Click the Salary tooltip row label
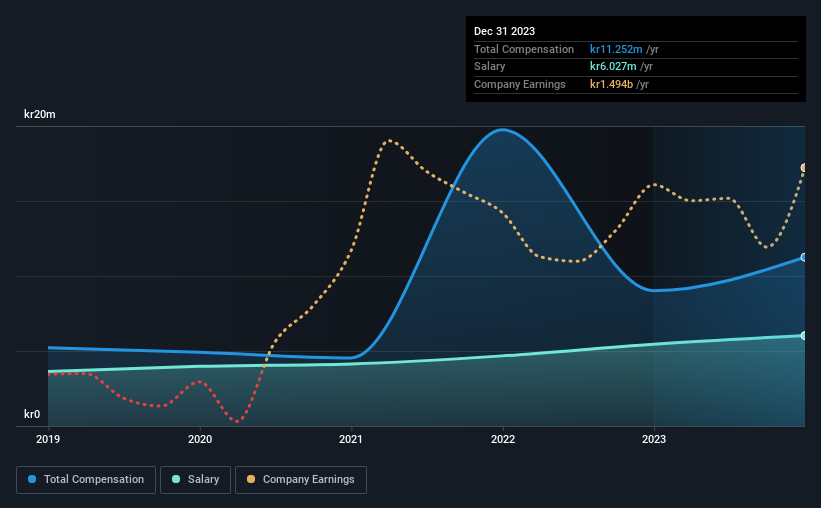Viewport: 821px width, 508px height. coord(490,67)
